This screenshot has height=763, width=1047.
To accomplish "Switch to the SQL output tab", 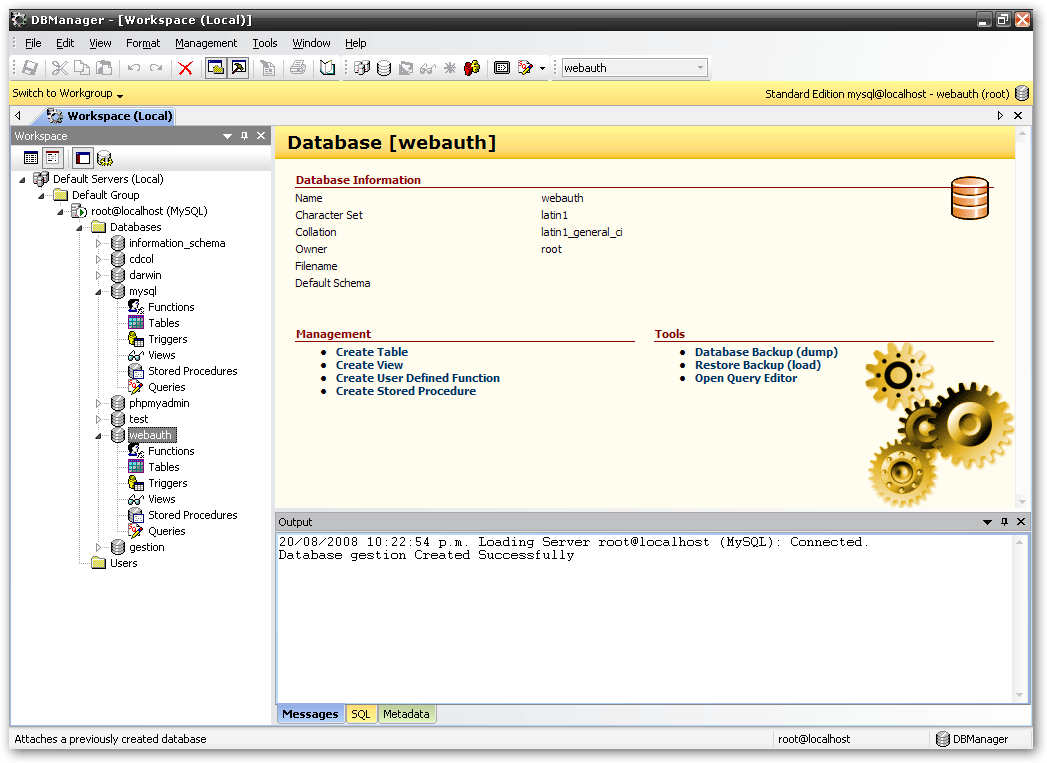I will [361, 714].
